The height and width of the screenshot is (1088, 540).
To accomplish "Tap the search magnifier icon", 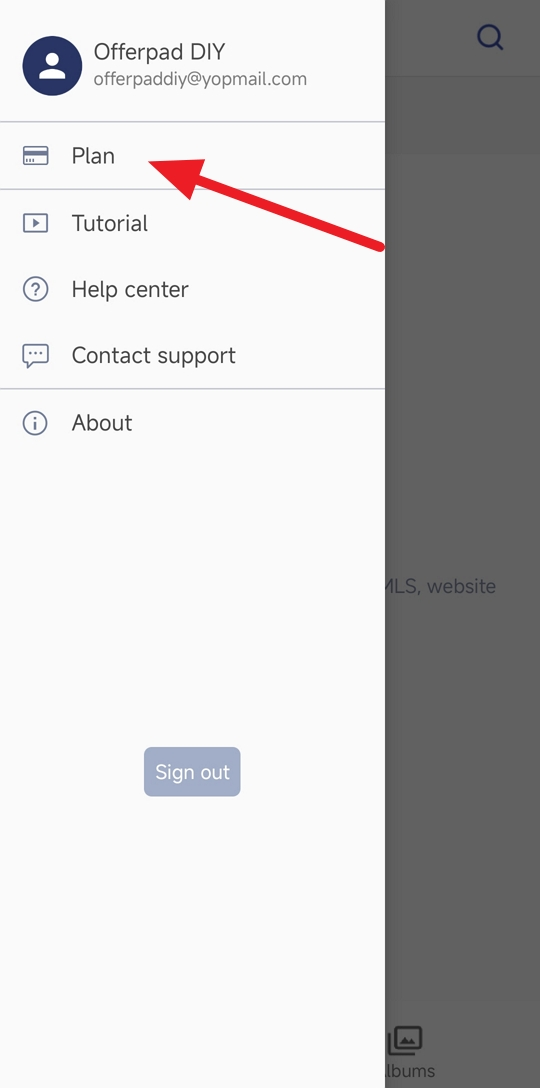I will [x=491, y=37].
